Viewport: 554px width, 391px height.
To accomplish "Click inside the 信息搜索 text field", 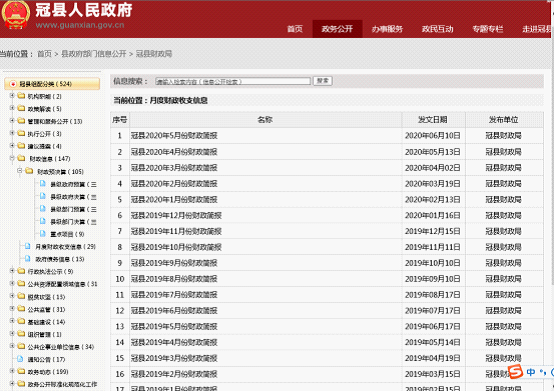I will click(233, 81).
